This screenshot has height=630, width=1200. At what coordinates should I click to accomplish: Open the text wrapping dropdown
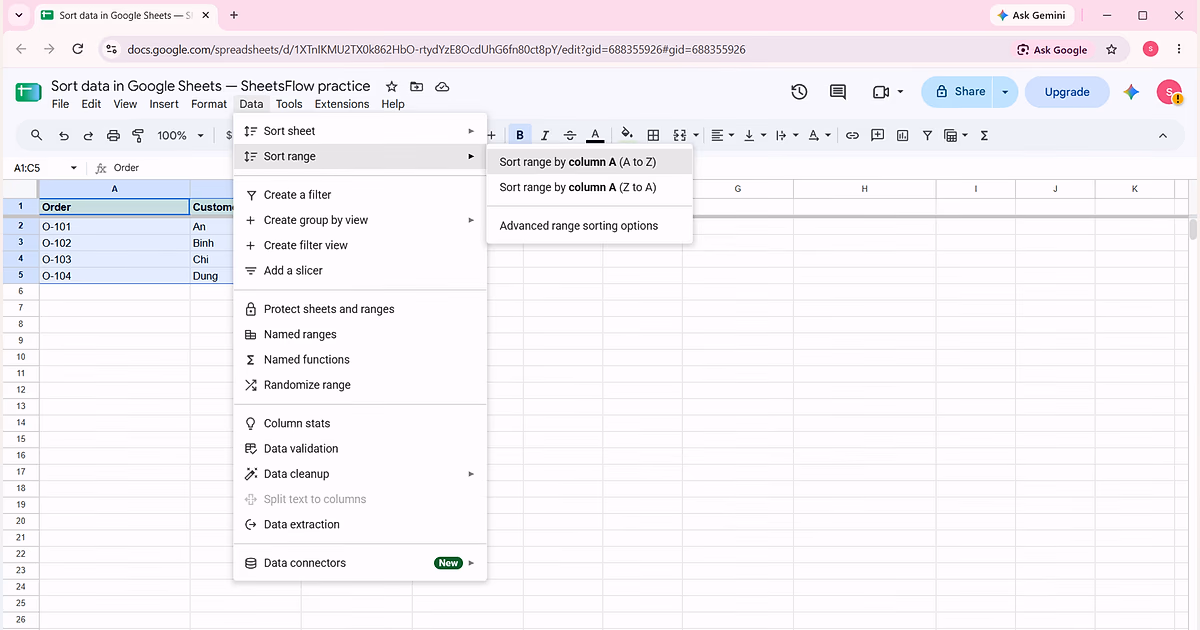pos(786,135)
